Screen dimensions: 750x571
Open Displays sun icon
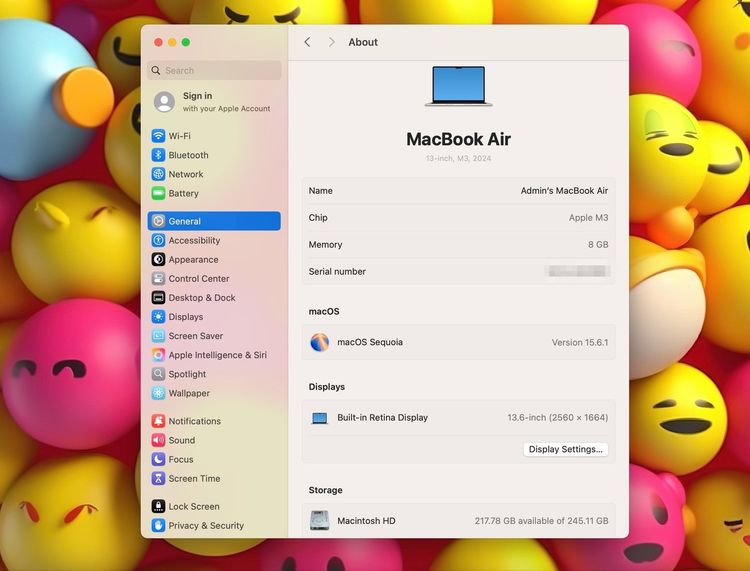point(158,317)
